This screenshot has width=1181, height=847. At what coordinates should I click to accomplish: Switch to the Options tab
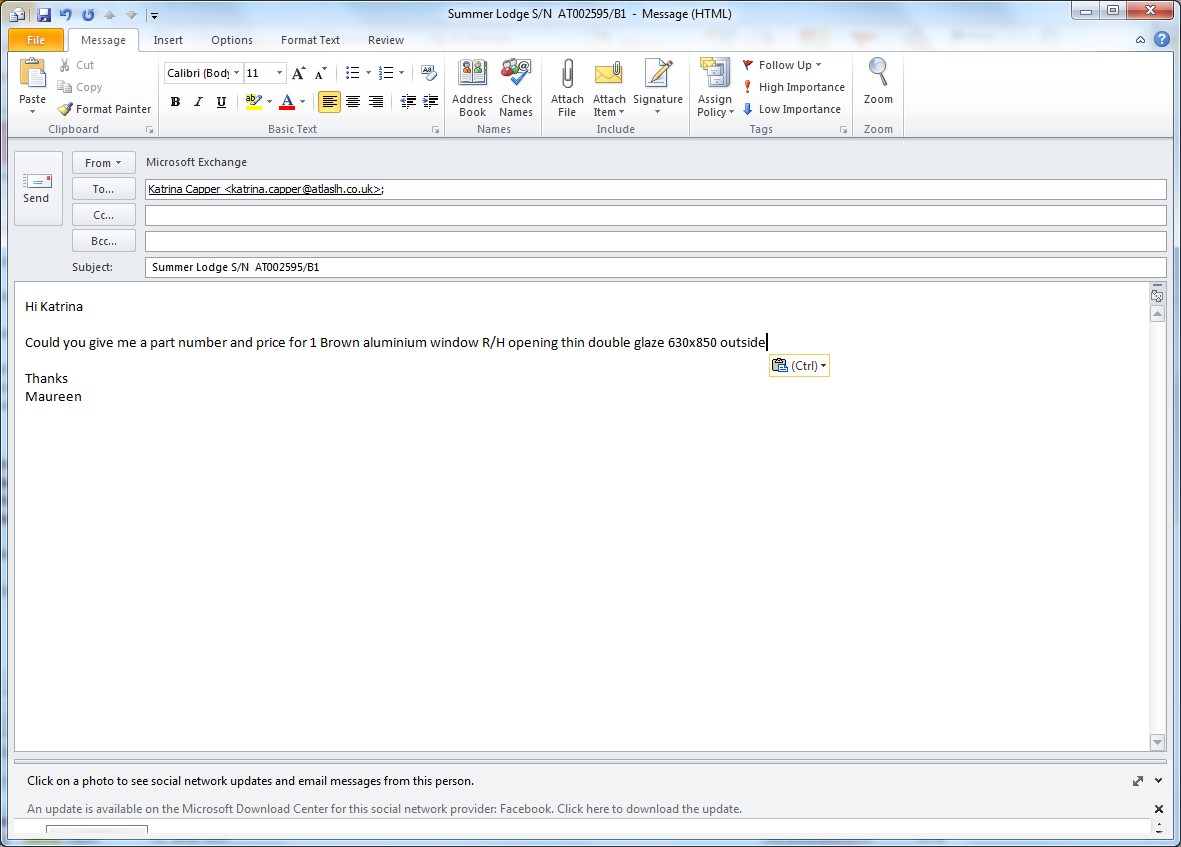(x=232, y=40)
